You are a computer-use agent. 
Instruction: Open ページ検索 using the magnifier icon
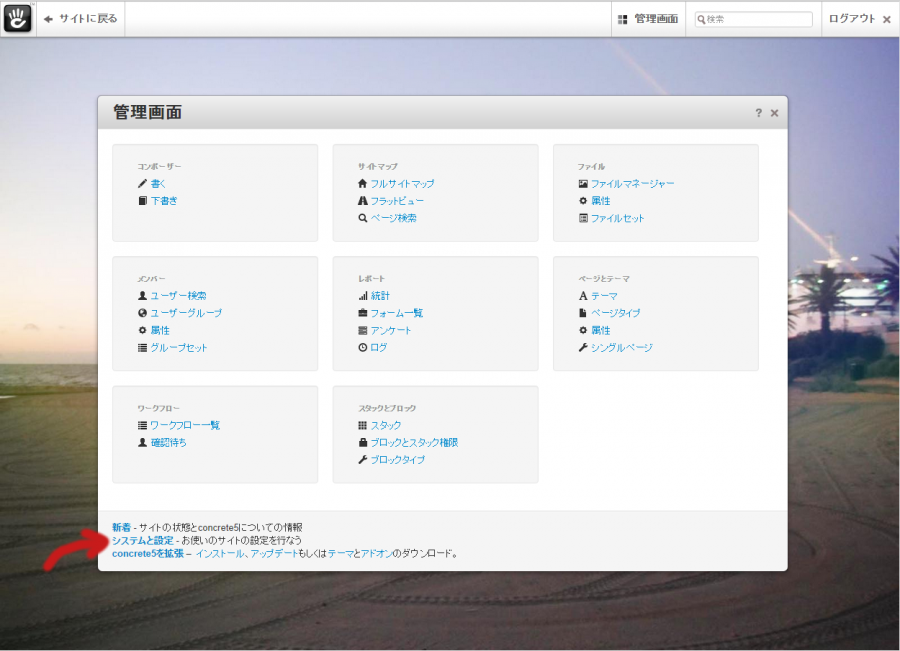tap(362, 217)
